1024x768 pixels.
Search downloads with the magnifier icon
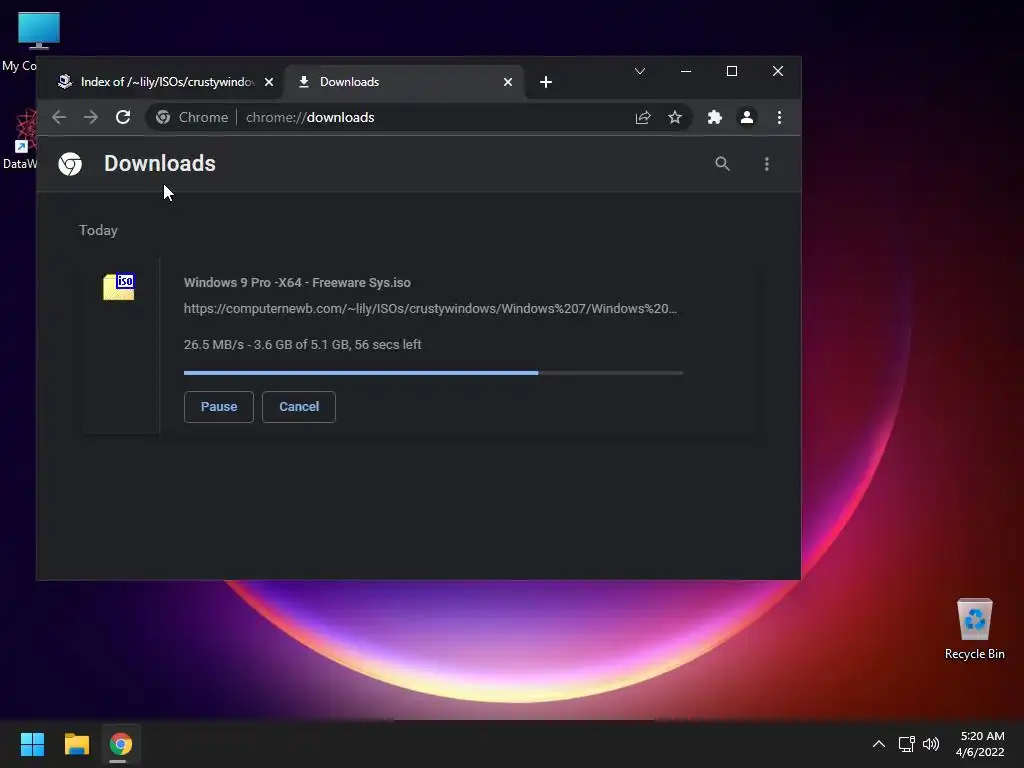722,164
